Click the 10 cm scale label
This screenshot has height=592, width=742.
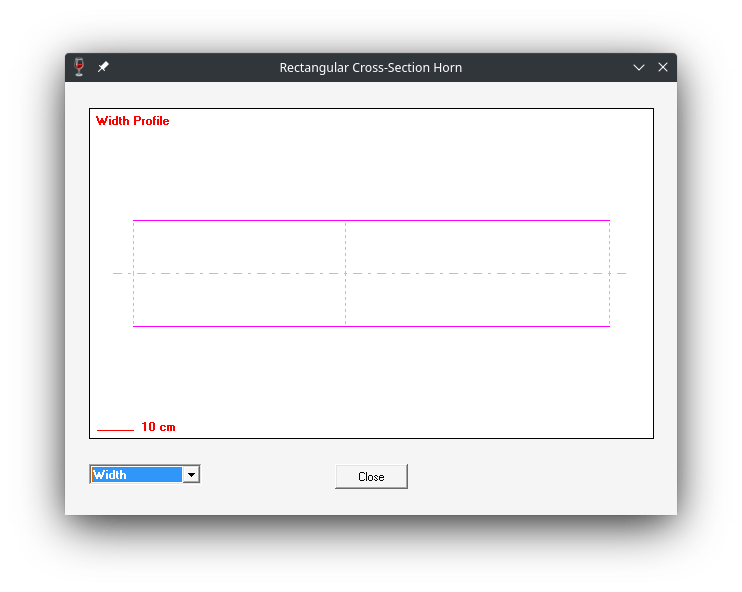click(x=159, y=427)
